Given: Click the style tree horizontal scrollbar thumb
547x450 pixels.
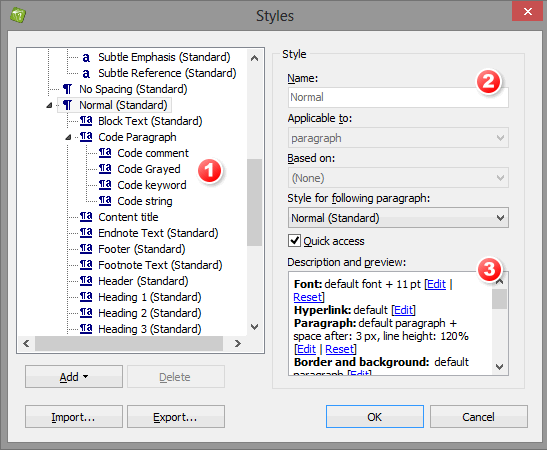Looking at the screenshot, I should (129, 344).
